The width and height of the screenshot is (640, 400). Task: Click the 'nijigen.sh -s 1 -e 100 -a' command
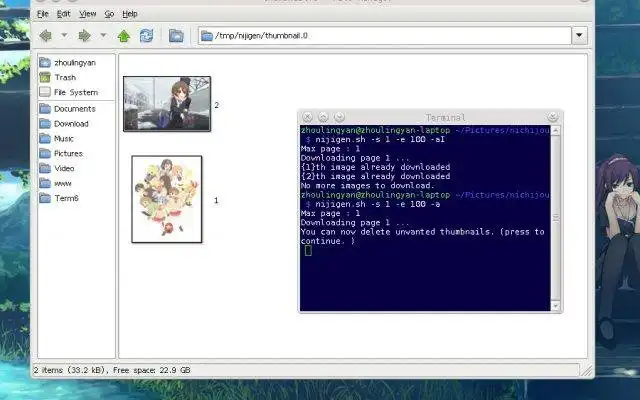tap(378, 204)
